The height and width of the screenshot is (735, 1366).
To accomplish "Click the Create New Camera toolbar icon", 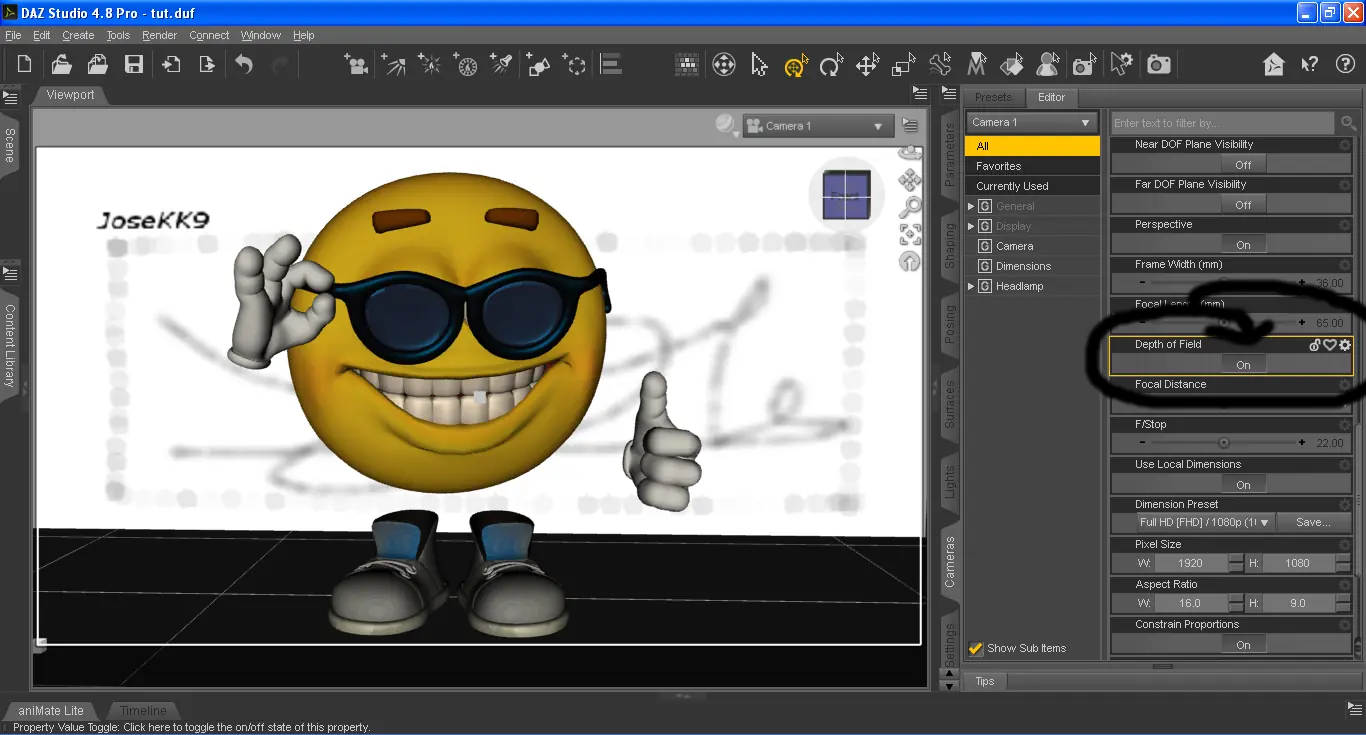I will click(x=355, y=65).
